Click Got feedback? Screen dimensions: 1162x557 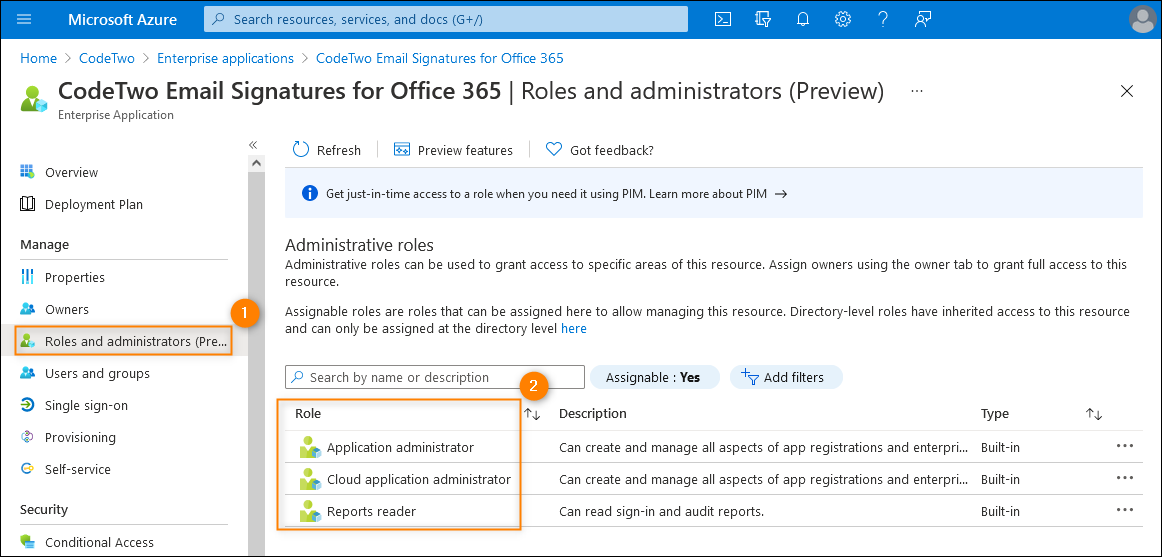(600, 150)
